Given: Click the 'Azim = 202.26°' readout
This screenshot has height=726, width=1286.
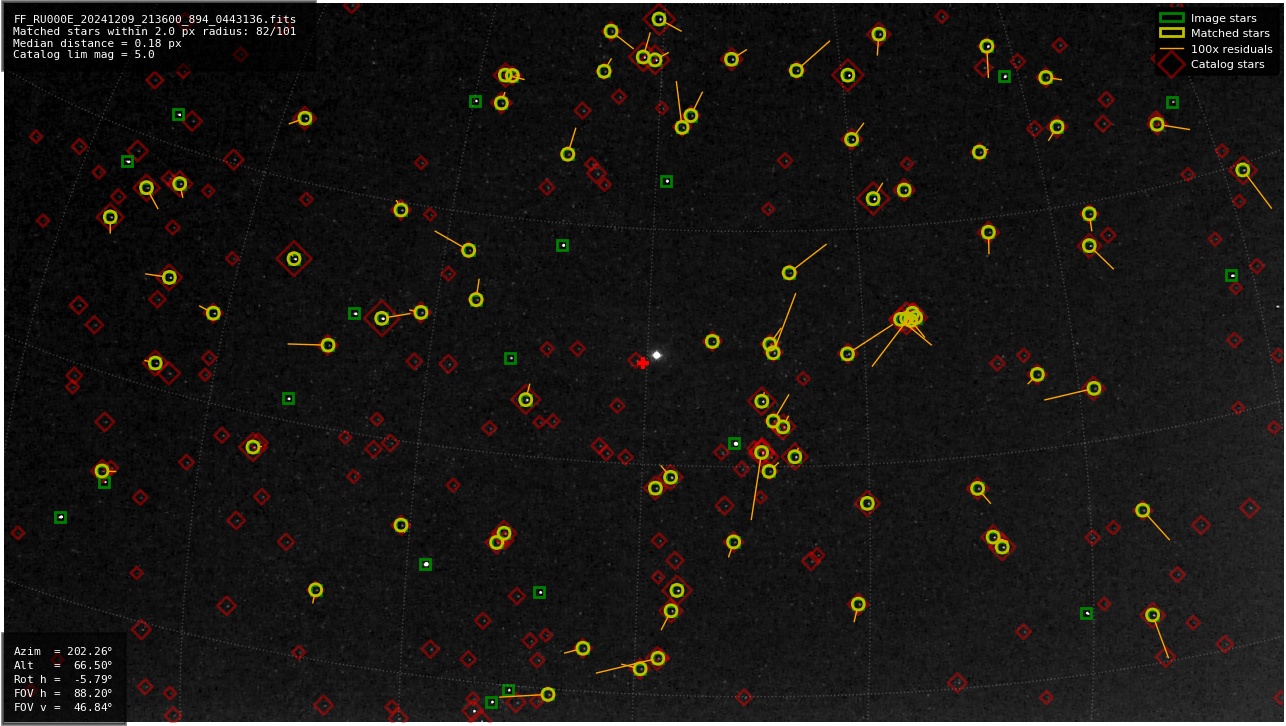Looking at the screenshot, I should [63, 651].
